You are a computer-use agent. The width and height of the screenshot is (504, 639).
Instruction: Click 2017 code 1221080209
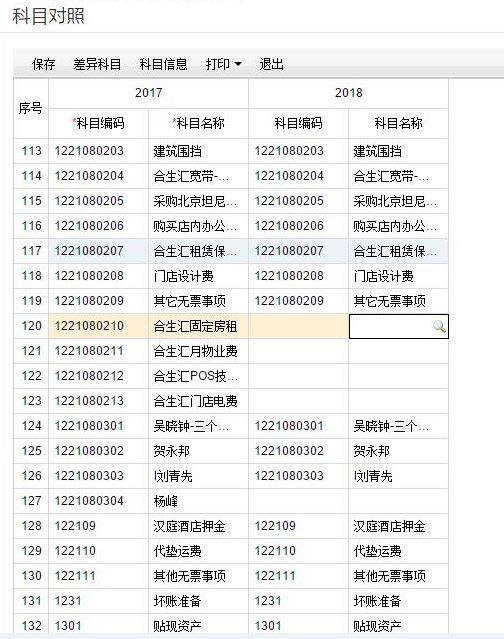89,301
